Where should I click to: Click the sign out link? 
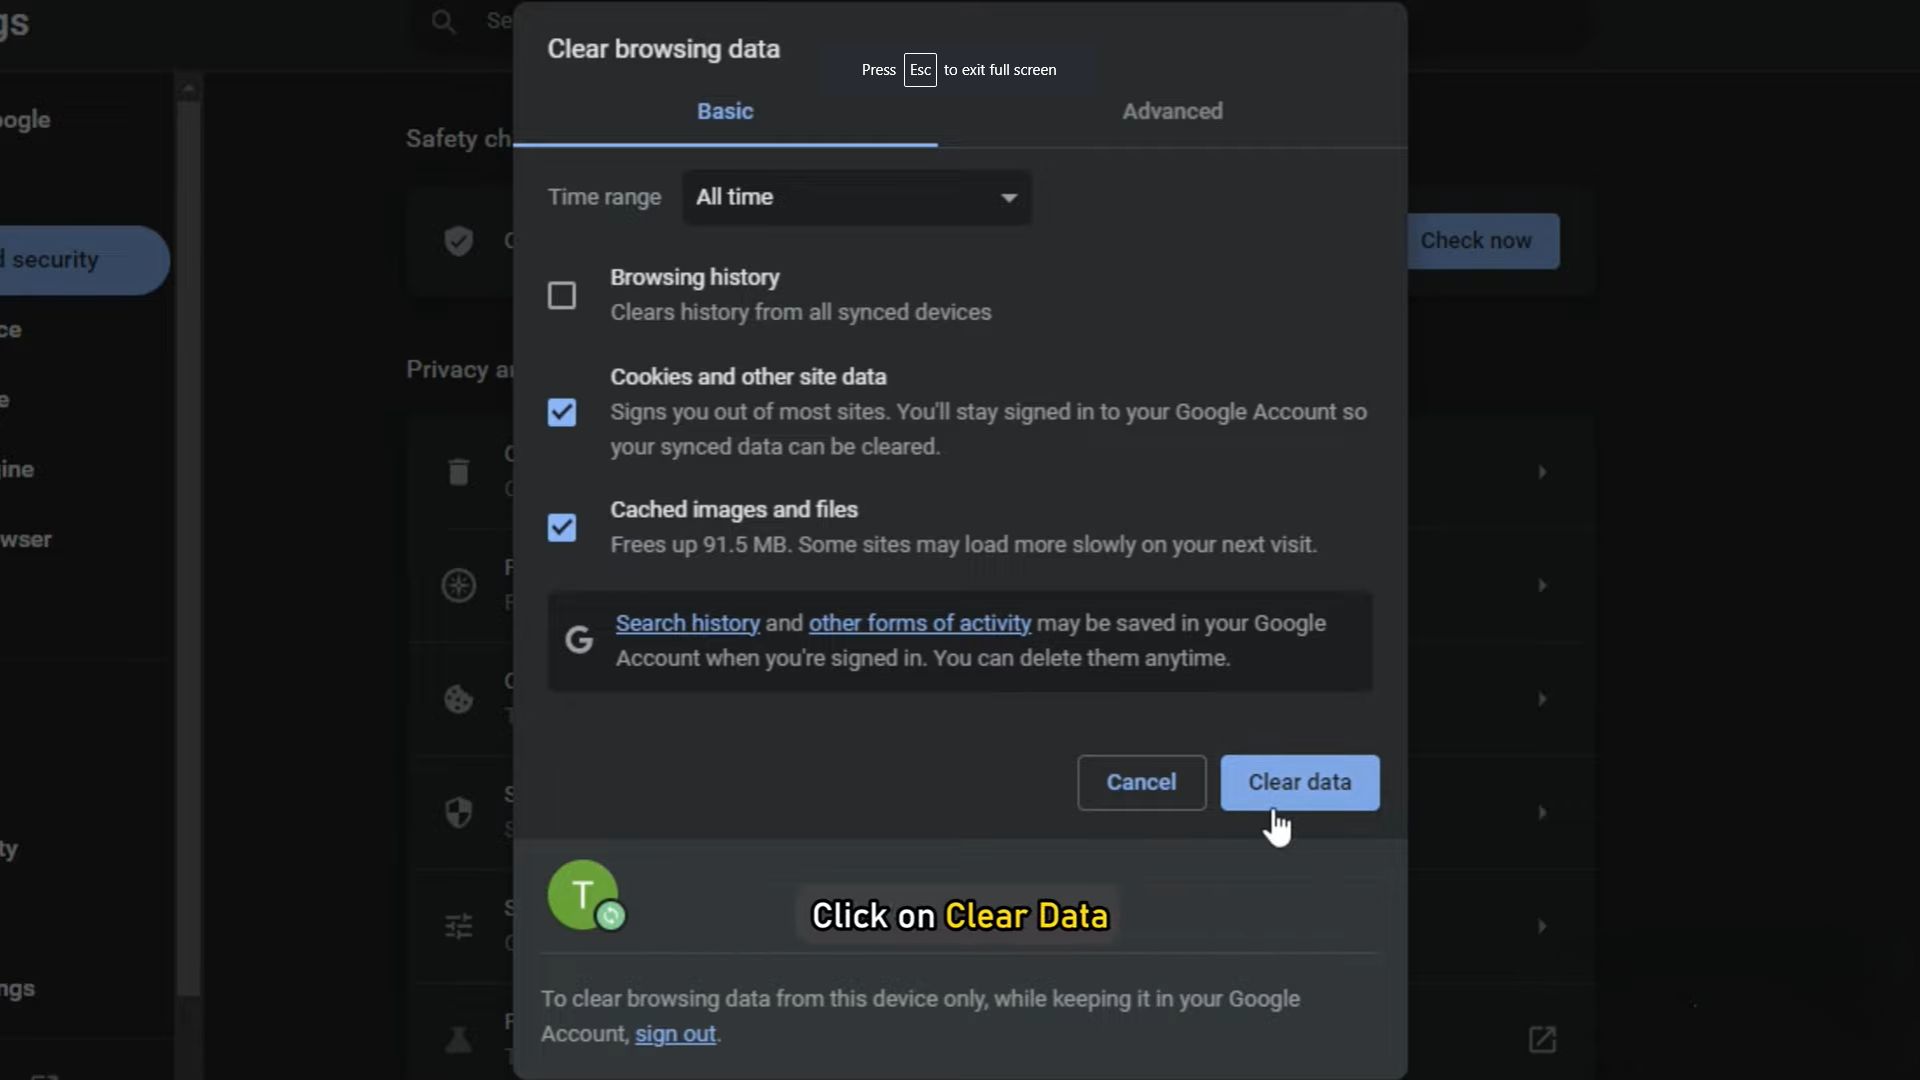click(675, 1034)
